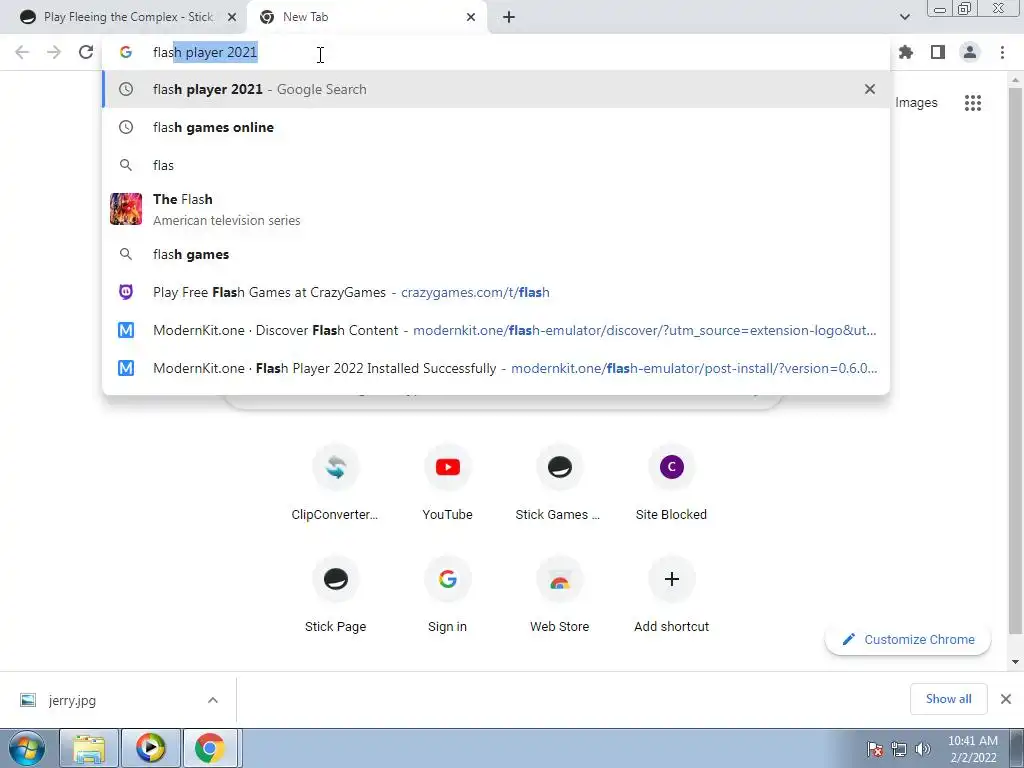
Task: Open the YouTube shortcut
Action: [x=447, y=483]
